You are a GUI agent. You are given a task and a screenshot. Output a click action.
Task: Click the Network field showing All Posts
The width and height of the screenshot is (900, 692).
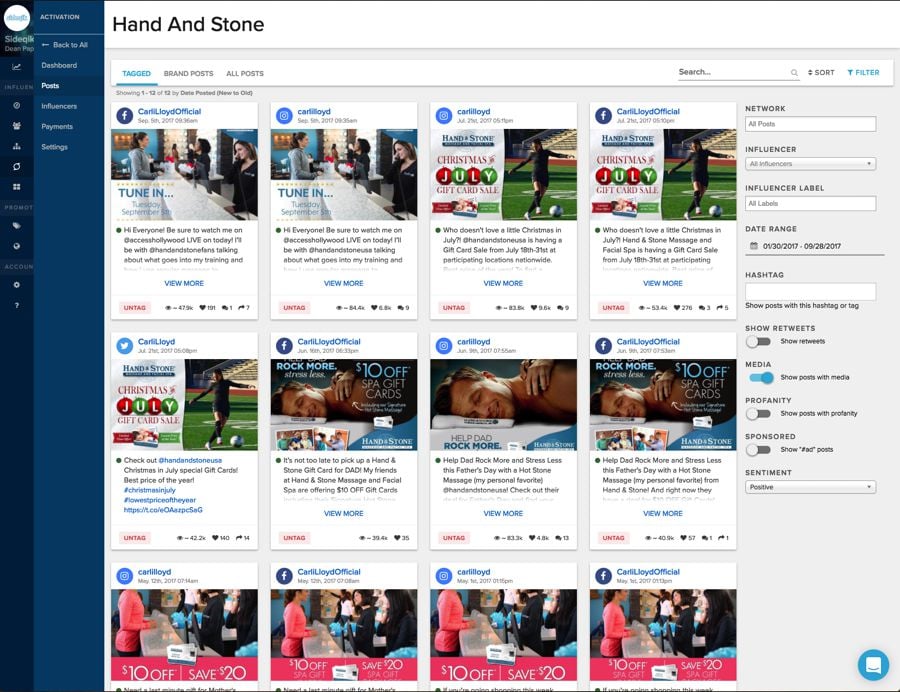810,124
